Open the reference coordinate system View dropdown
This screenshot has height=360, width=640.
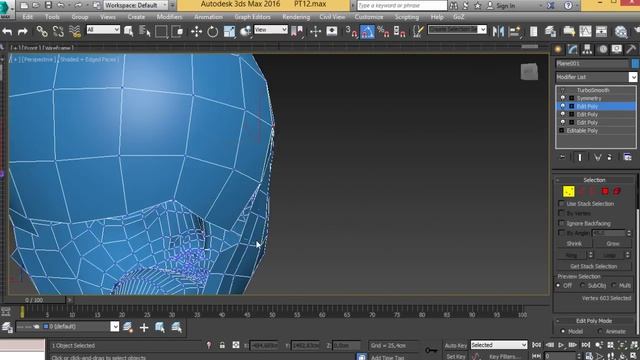271,30
